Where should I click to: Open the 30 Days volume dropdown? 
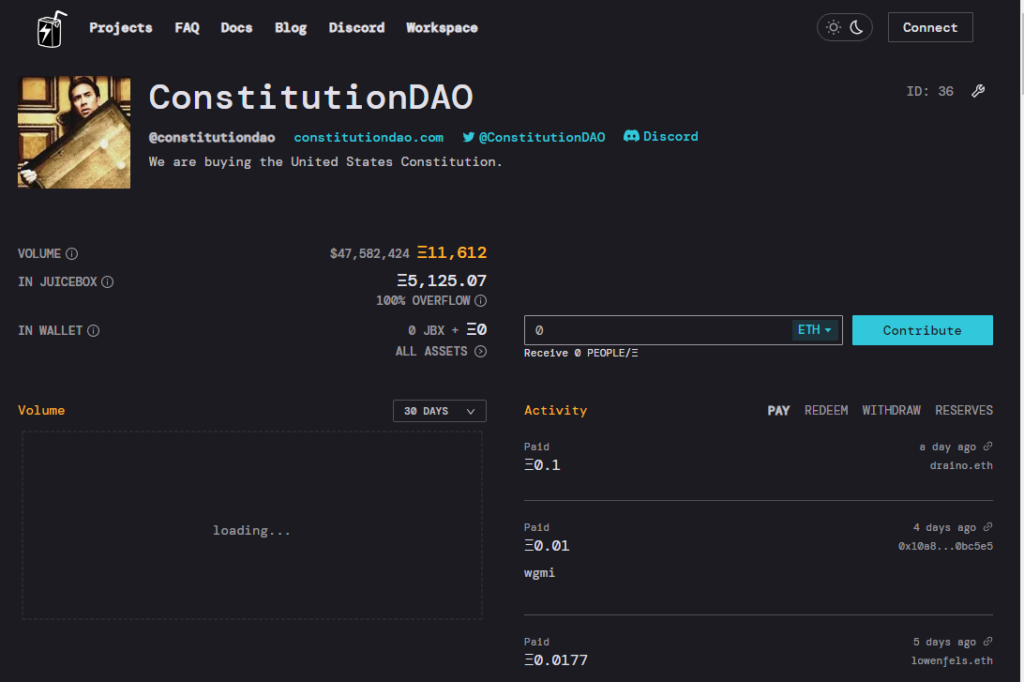click(x=440, y=411)
